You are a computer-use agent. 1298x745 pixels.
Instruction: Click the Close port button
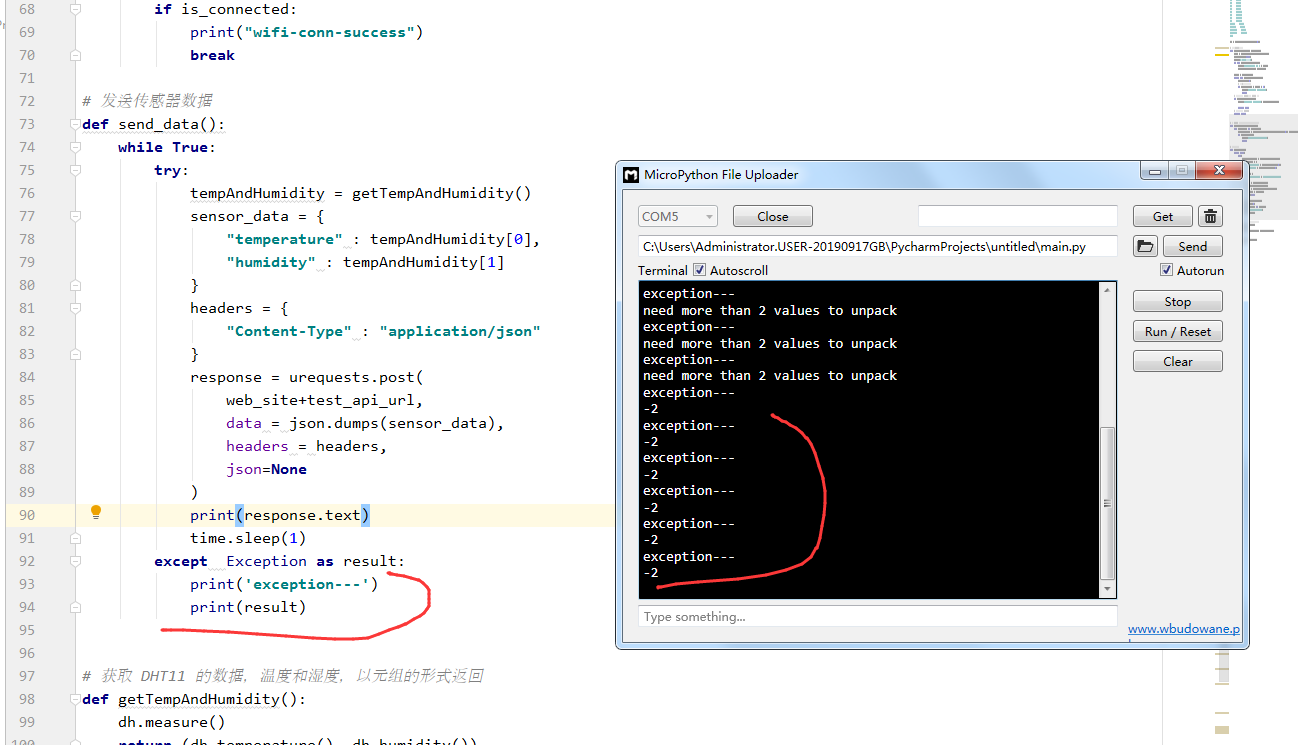tap(773, 216)
